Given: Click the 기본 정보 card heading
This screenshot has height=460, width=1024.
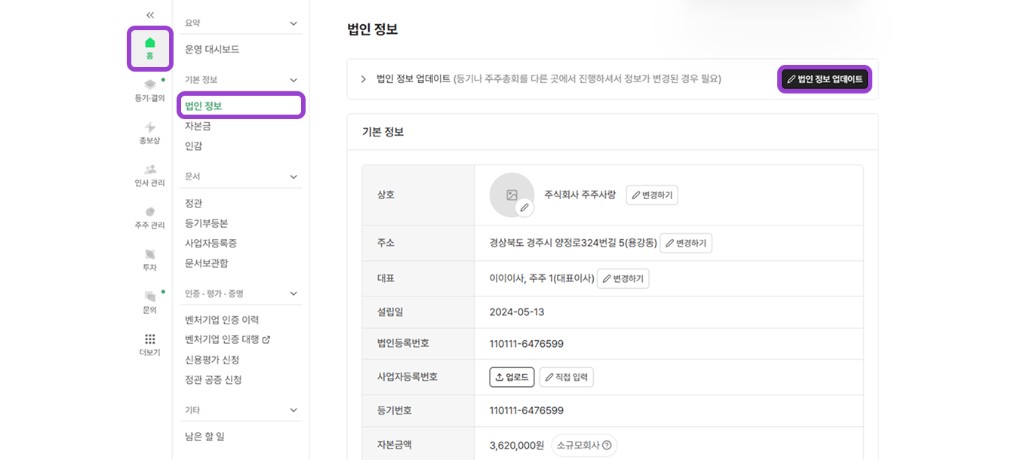Looking at the screenshot, I should [x=383, y=131].
